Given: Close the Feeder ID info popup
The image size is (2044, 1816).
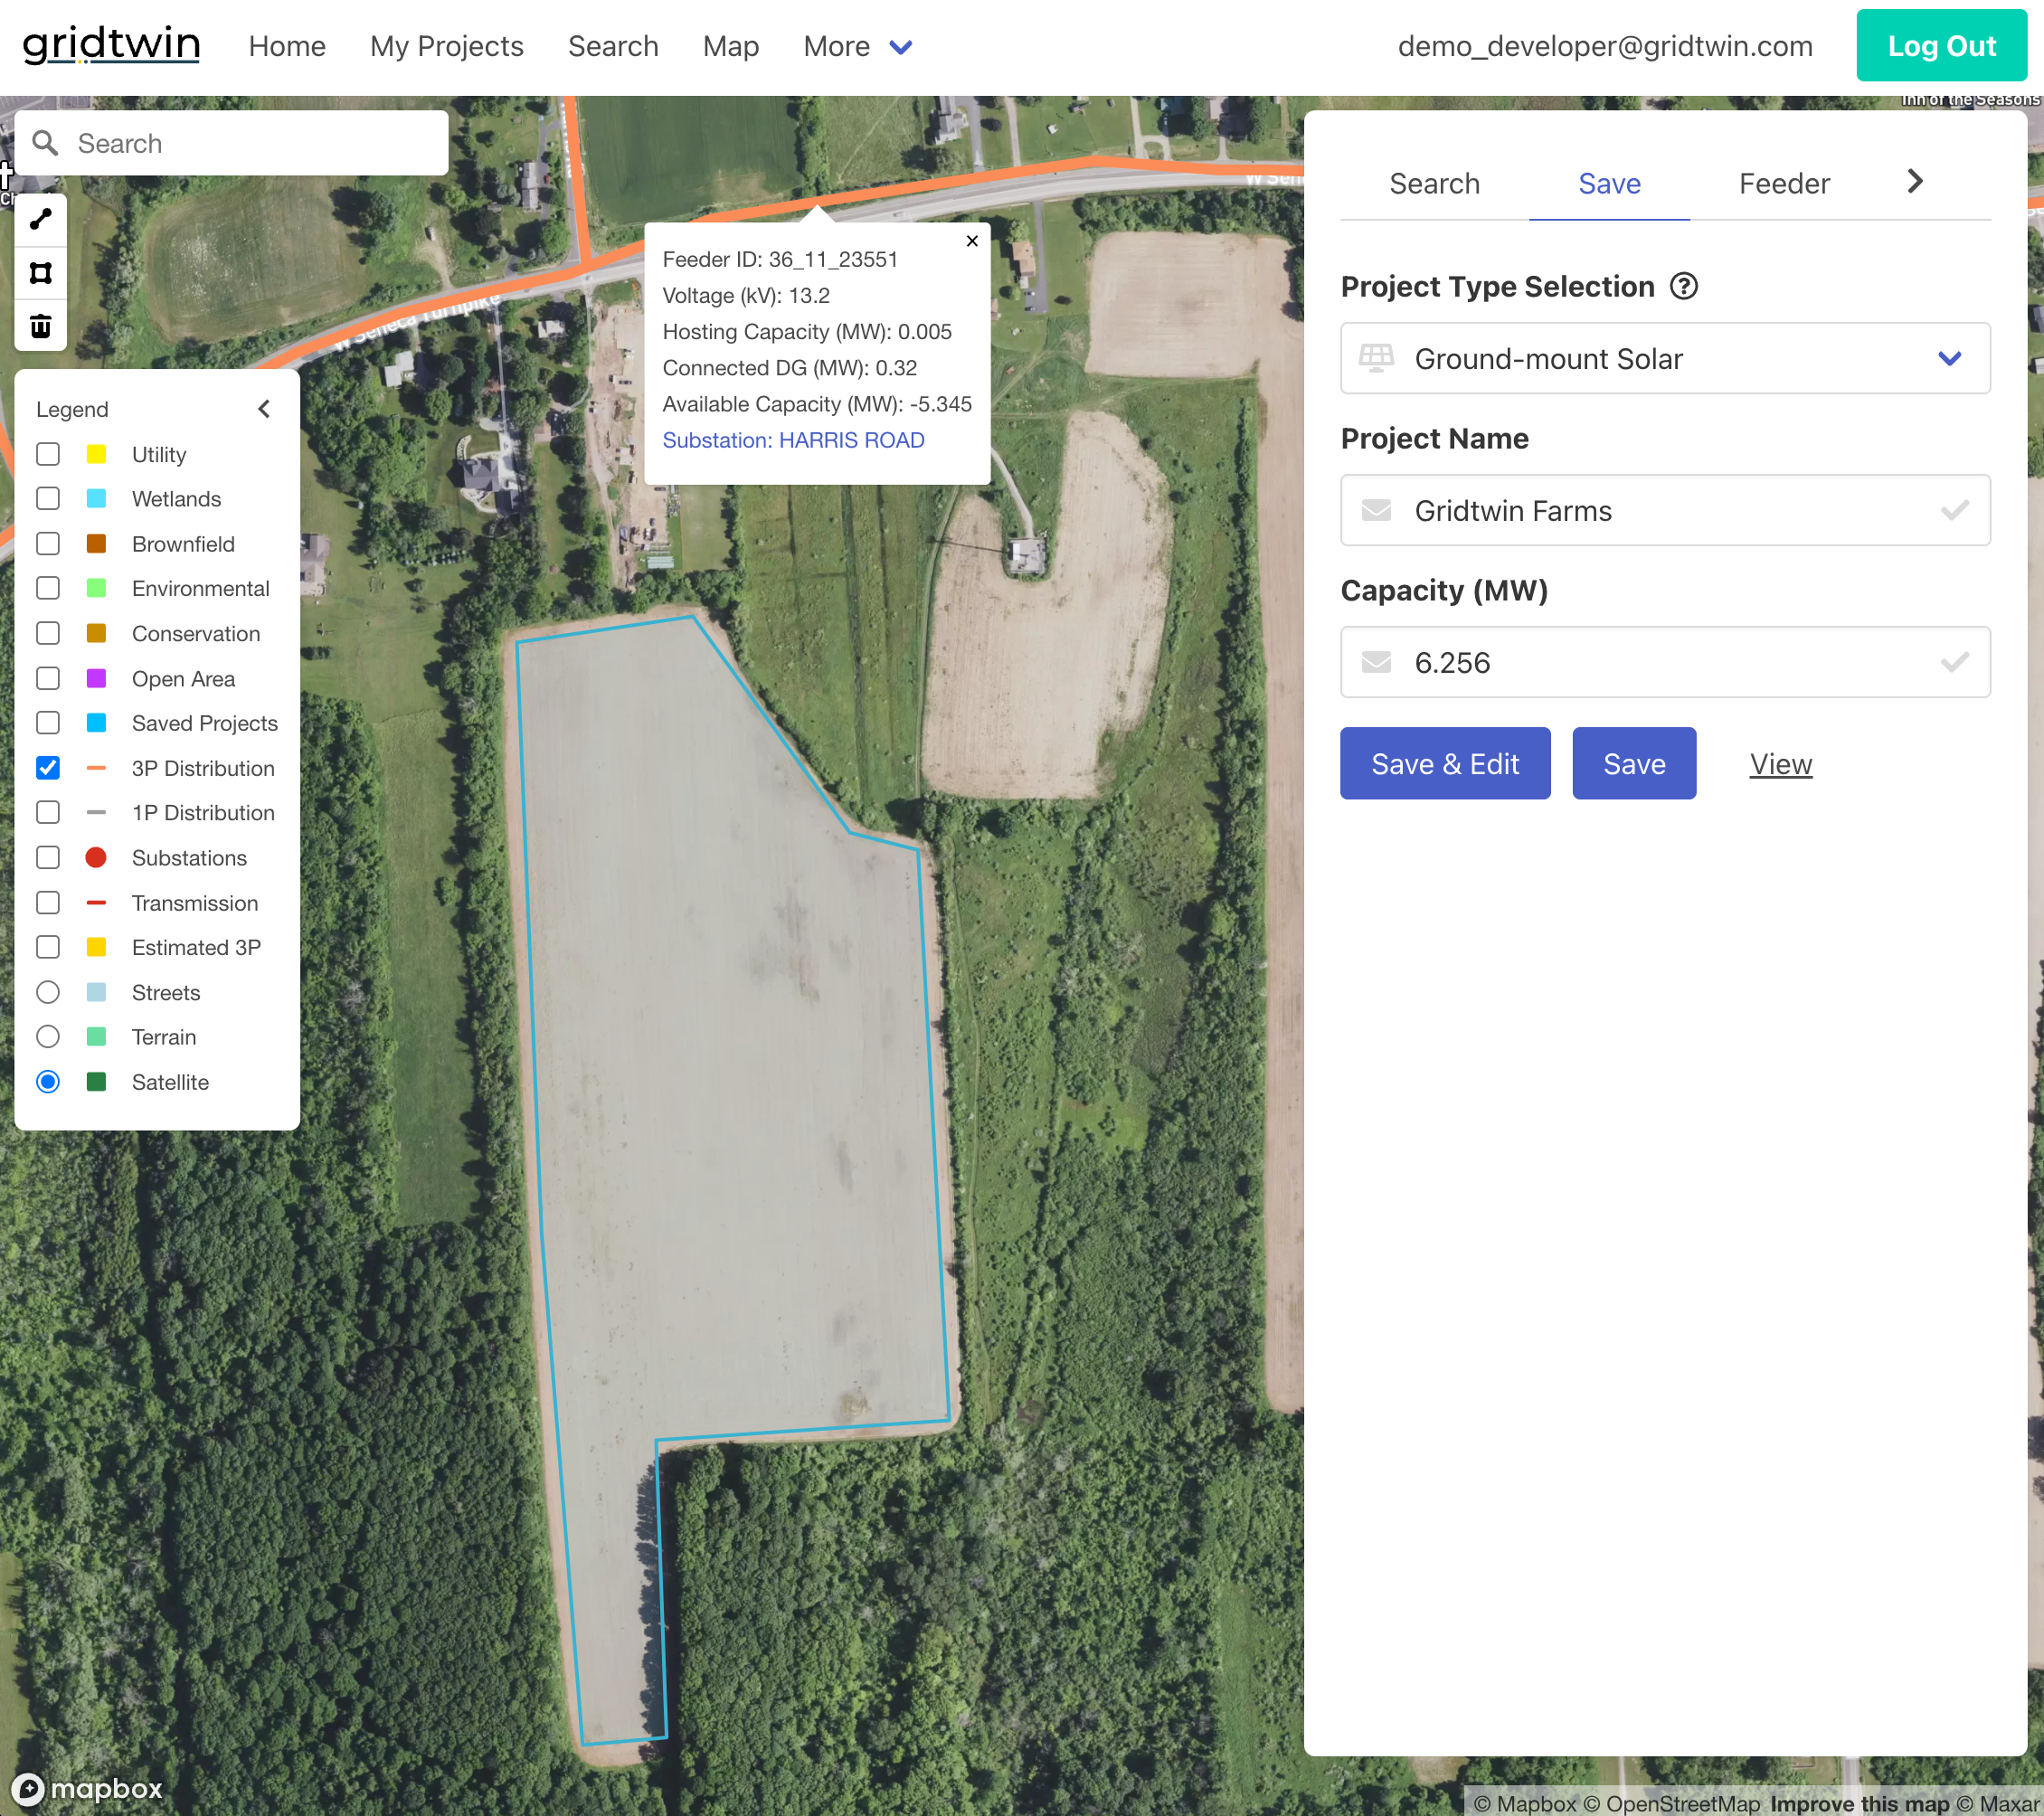Looking at the screenshot, I should click(971, 240).
